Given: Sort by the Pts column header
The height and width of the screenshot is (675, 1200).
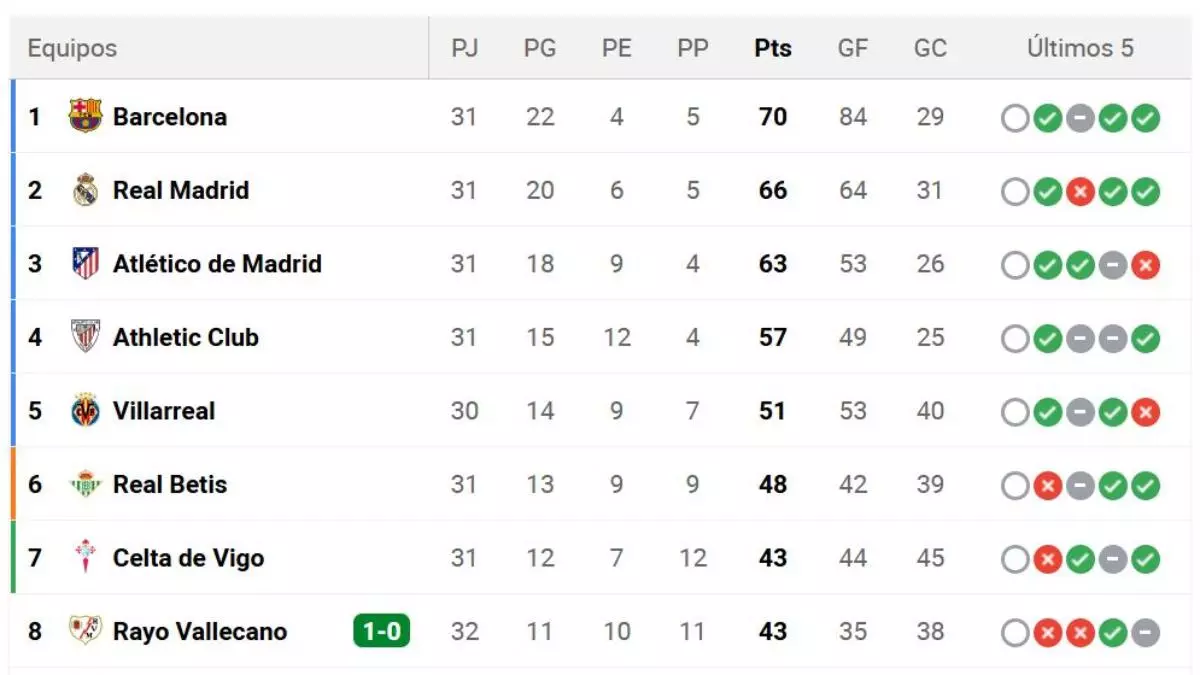Looking at the screenshot, I should (772, 47).
